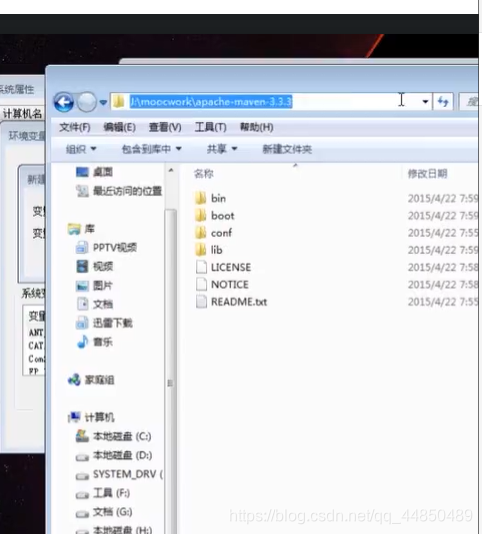The height and width of the screenshot is (534, 482).
Task: Open the 帮助(H) menu
Action: (256, 127)
